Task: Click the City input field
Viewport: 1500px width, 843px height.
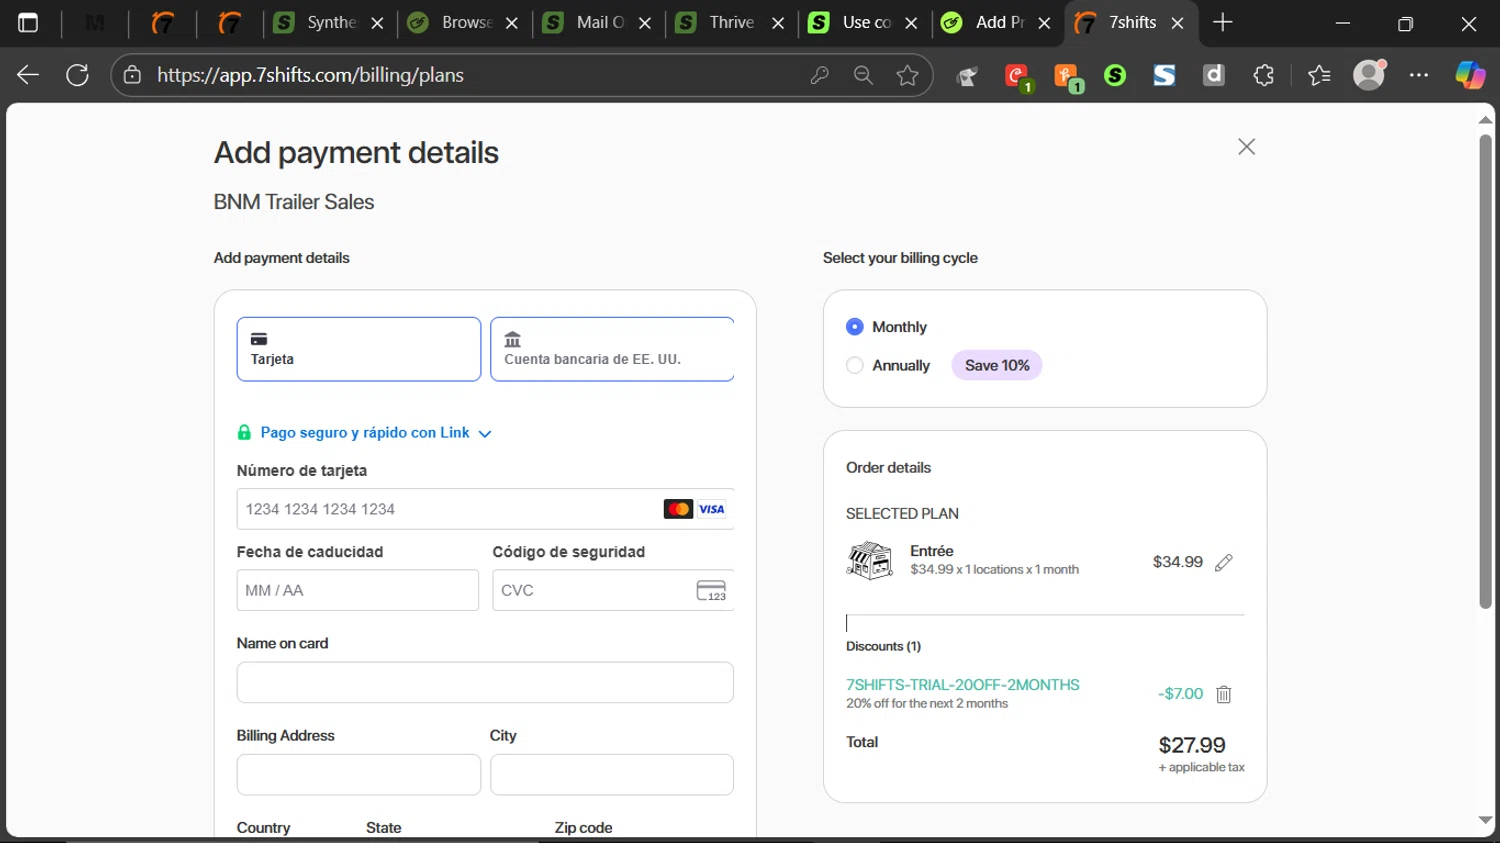Action: point(612,774)
